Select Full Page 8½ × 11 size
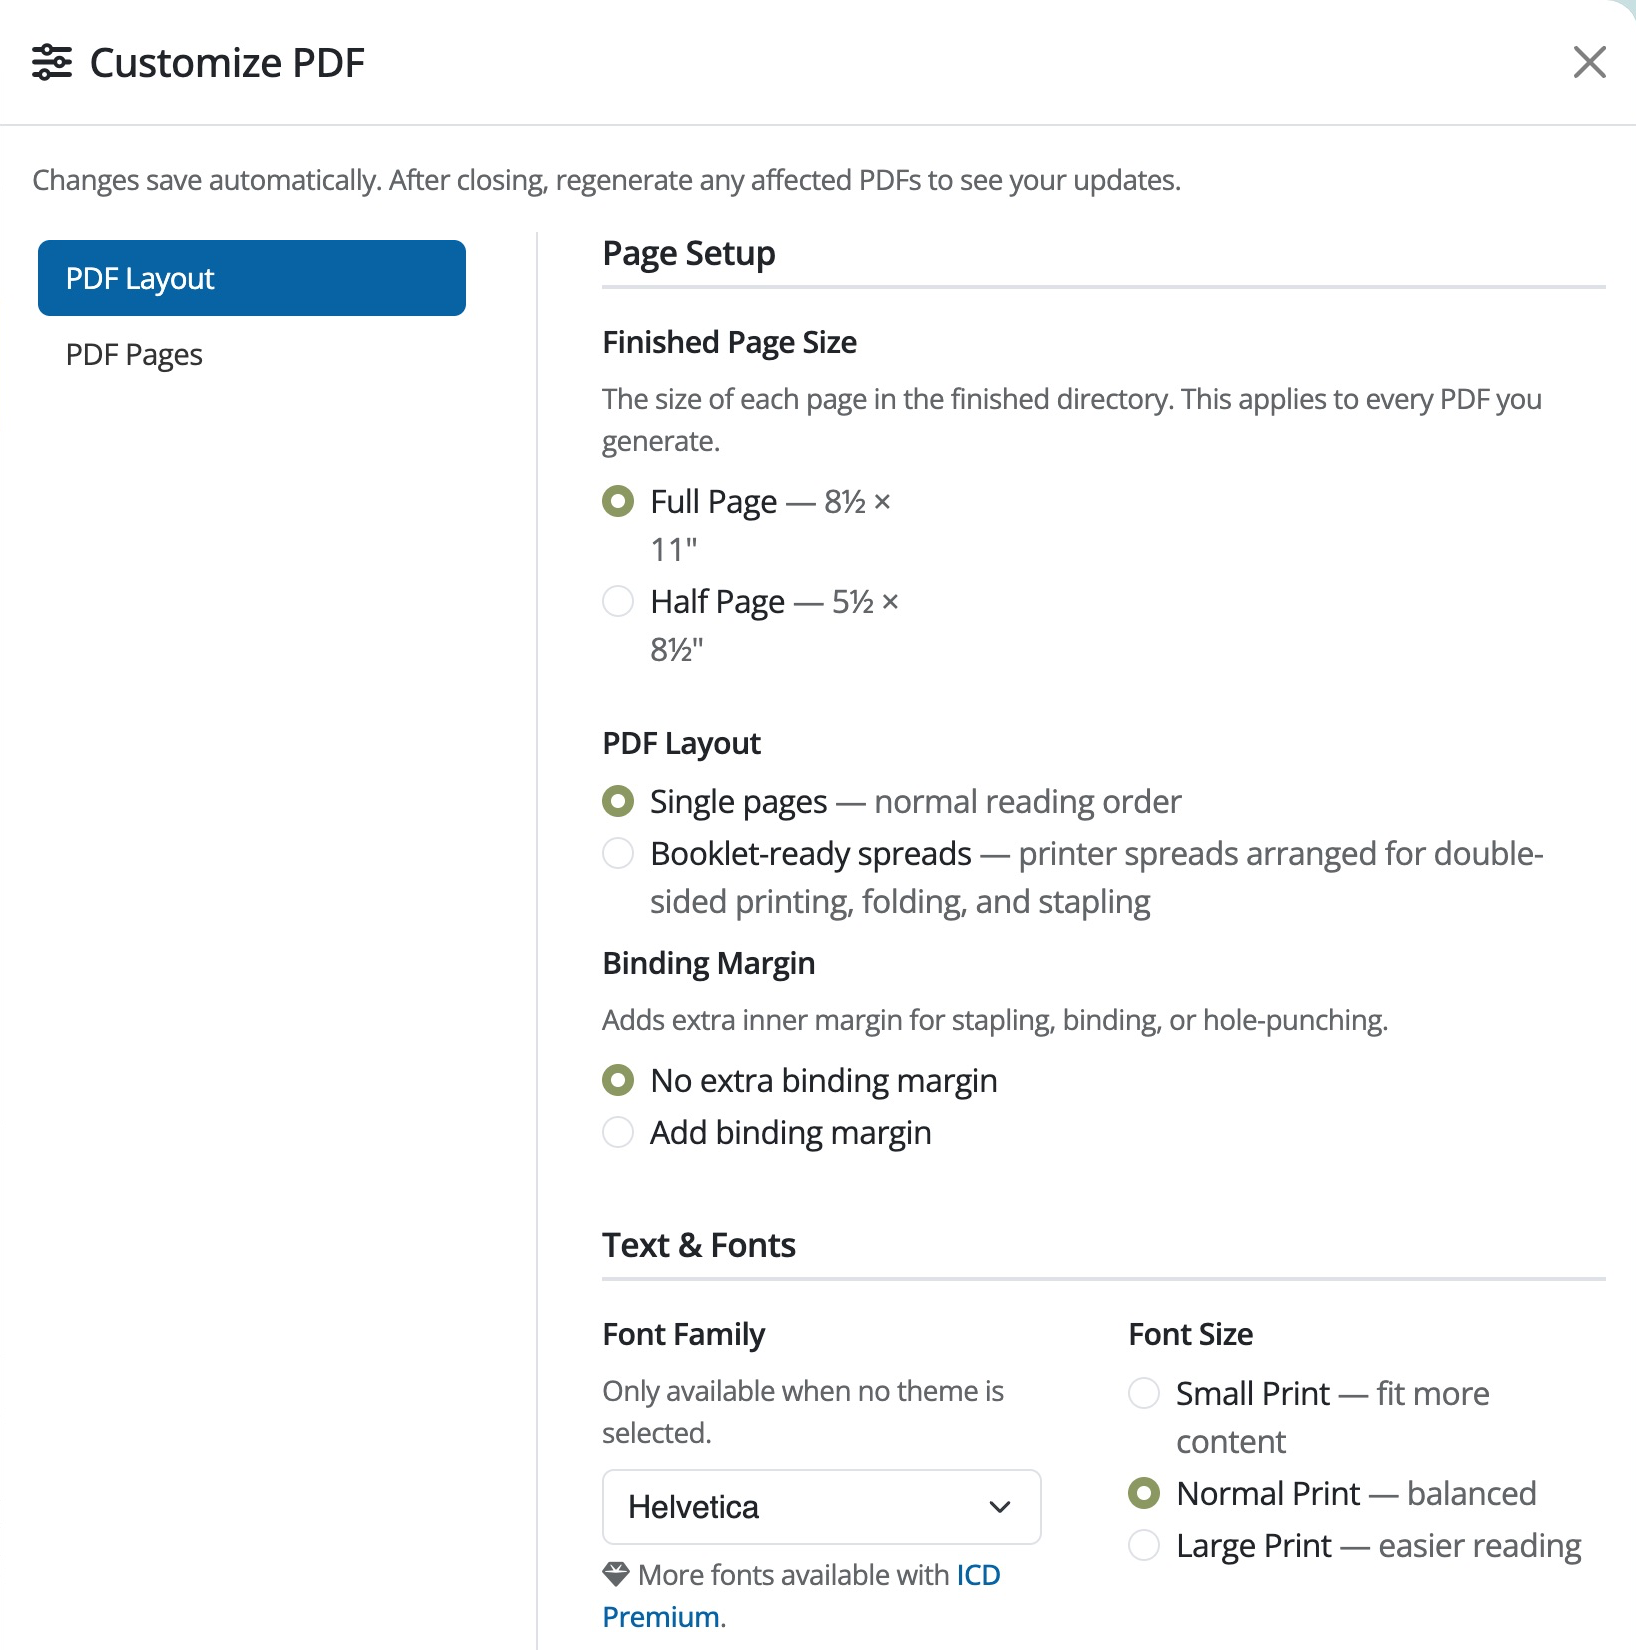The height and width of the screenshot is (1650, 1636). tap(618, 501)
